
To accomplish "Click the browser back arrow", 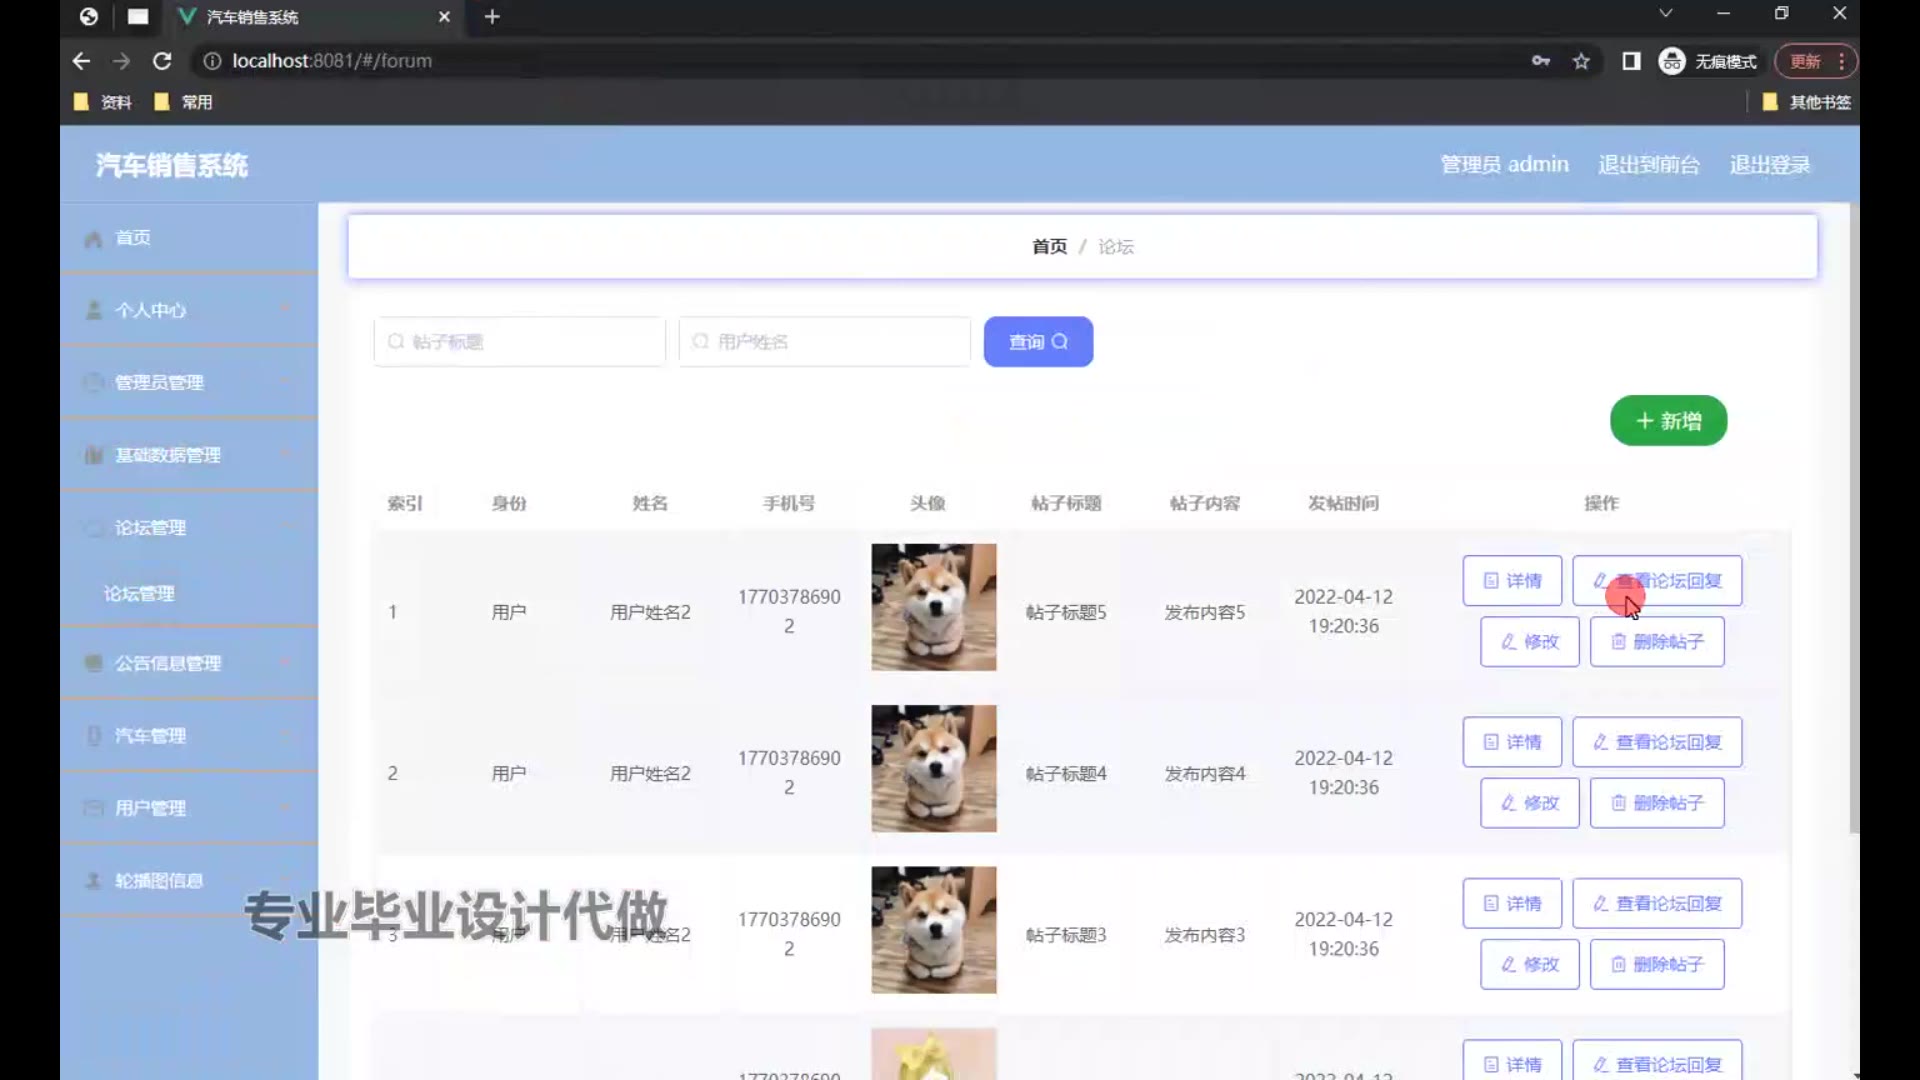I will pos(82,61).
